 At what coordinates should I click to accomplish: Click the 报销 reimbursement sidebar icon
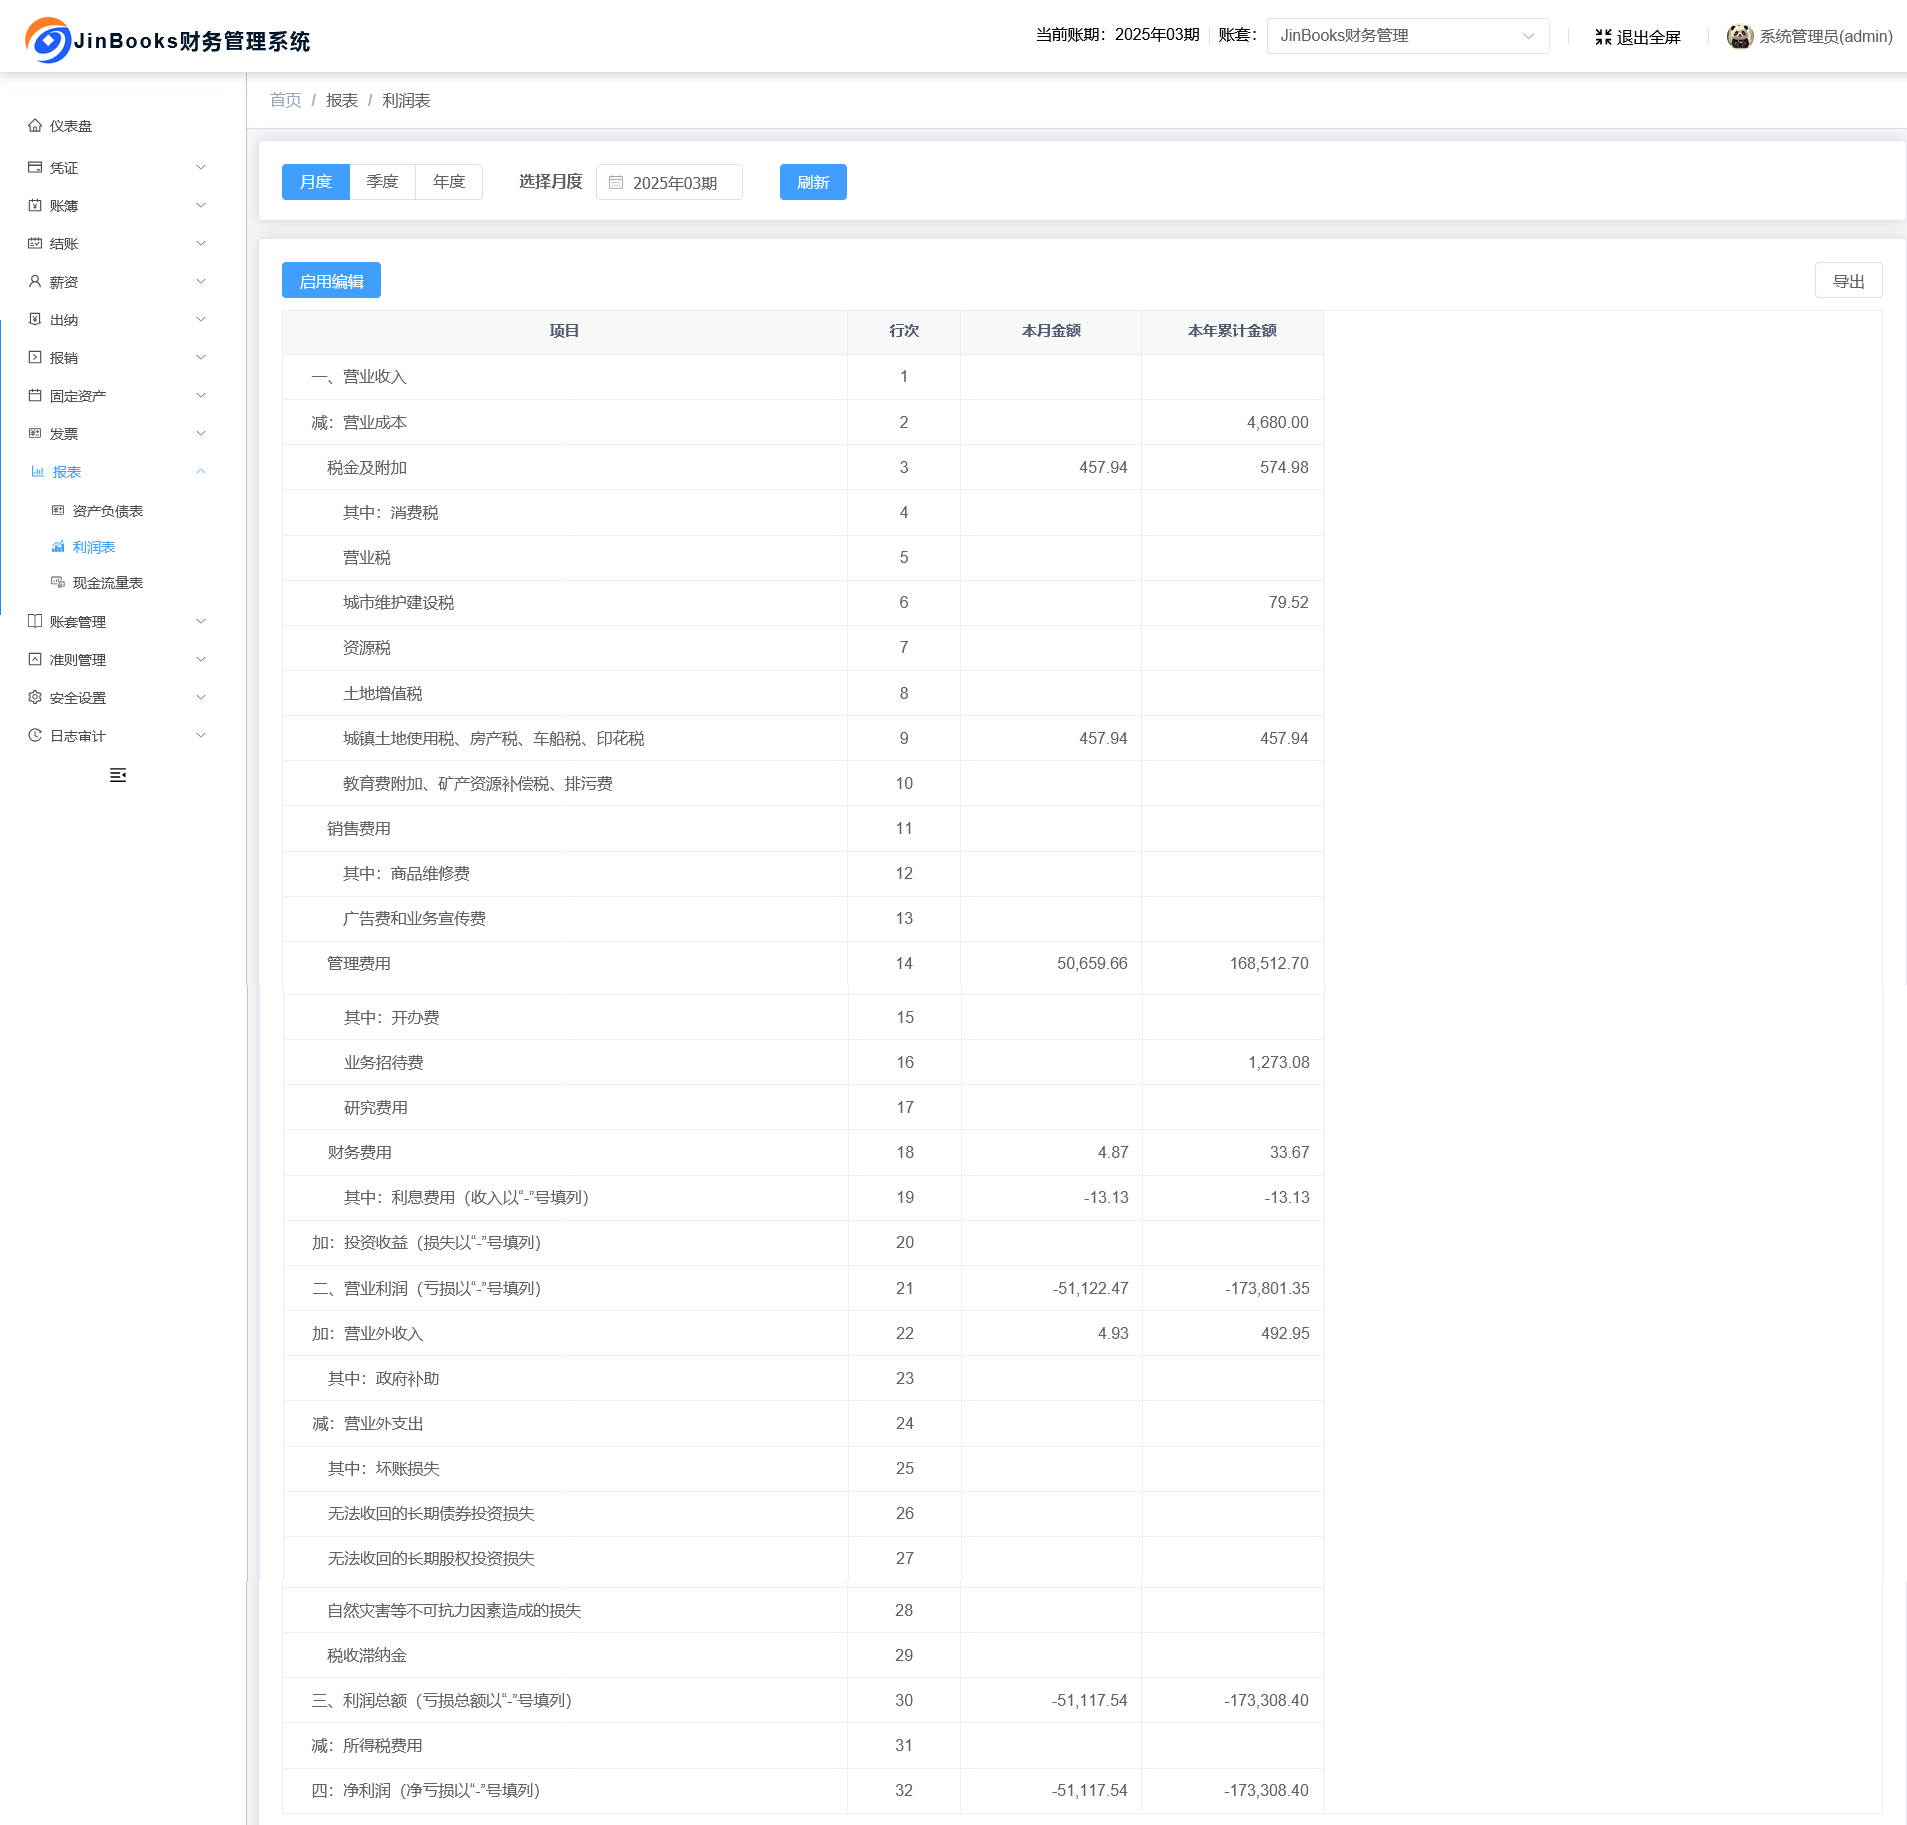click(x=35, y=357)
